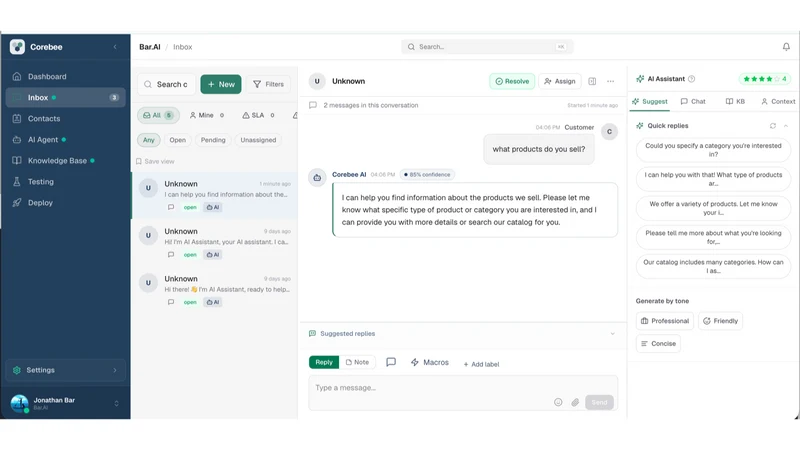Click the Bar.AI breadcrumb
Image resolution: width=800 pixels, height=450 pixels.
pos(149,47)
